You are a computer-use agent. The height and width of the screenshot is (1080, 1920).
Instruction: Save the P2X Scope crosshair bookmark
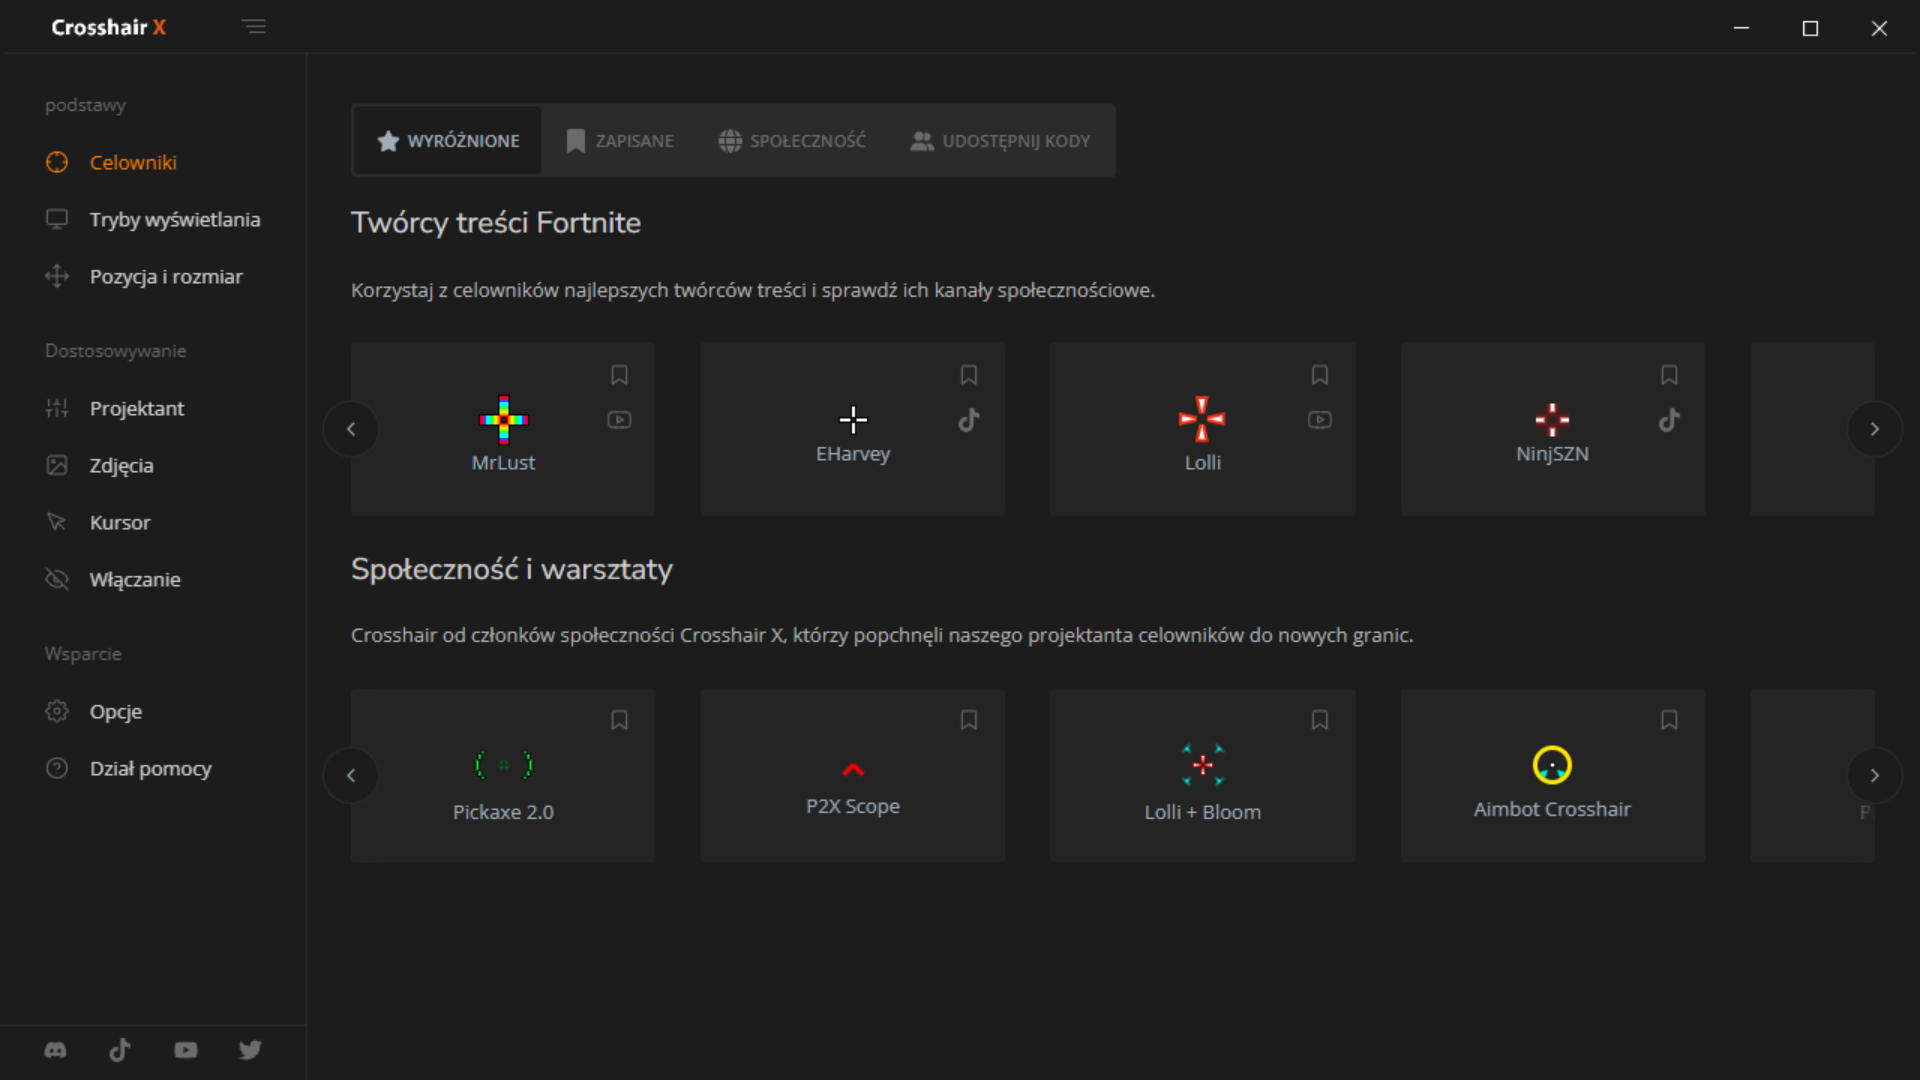[968, 720]
